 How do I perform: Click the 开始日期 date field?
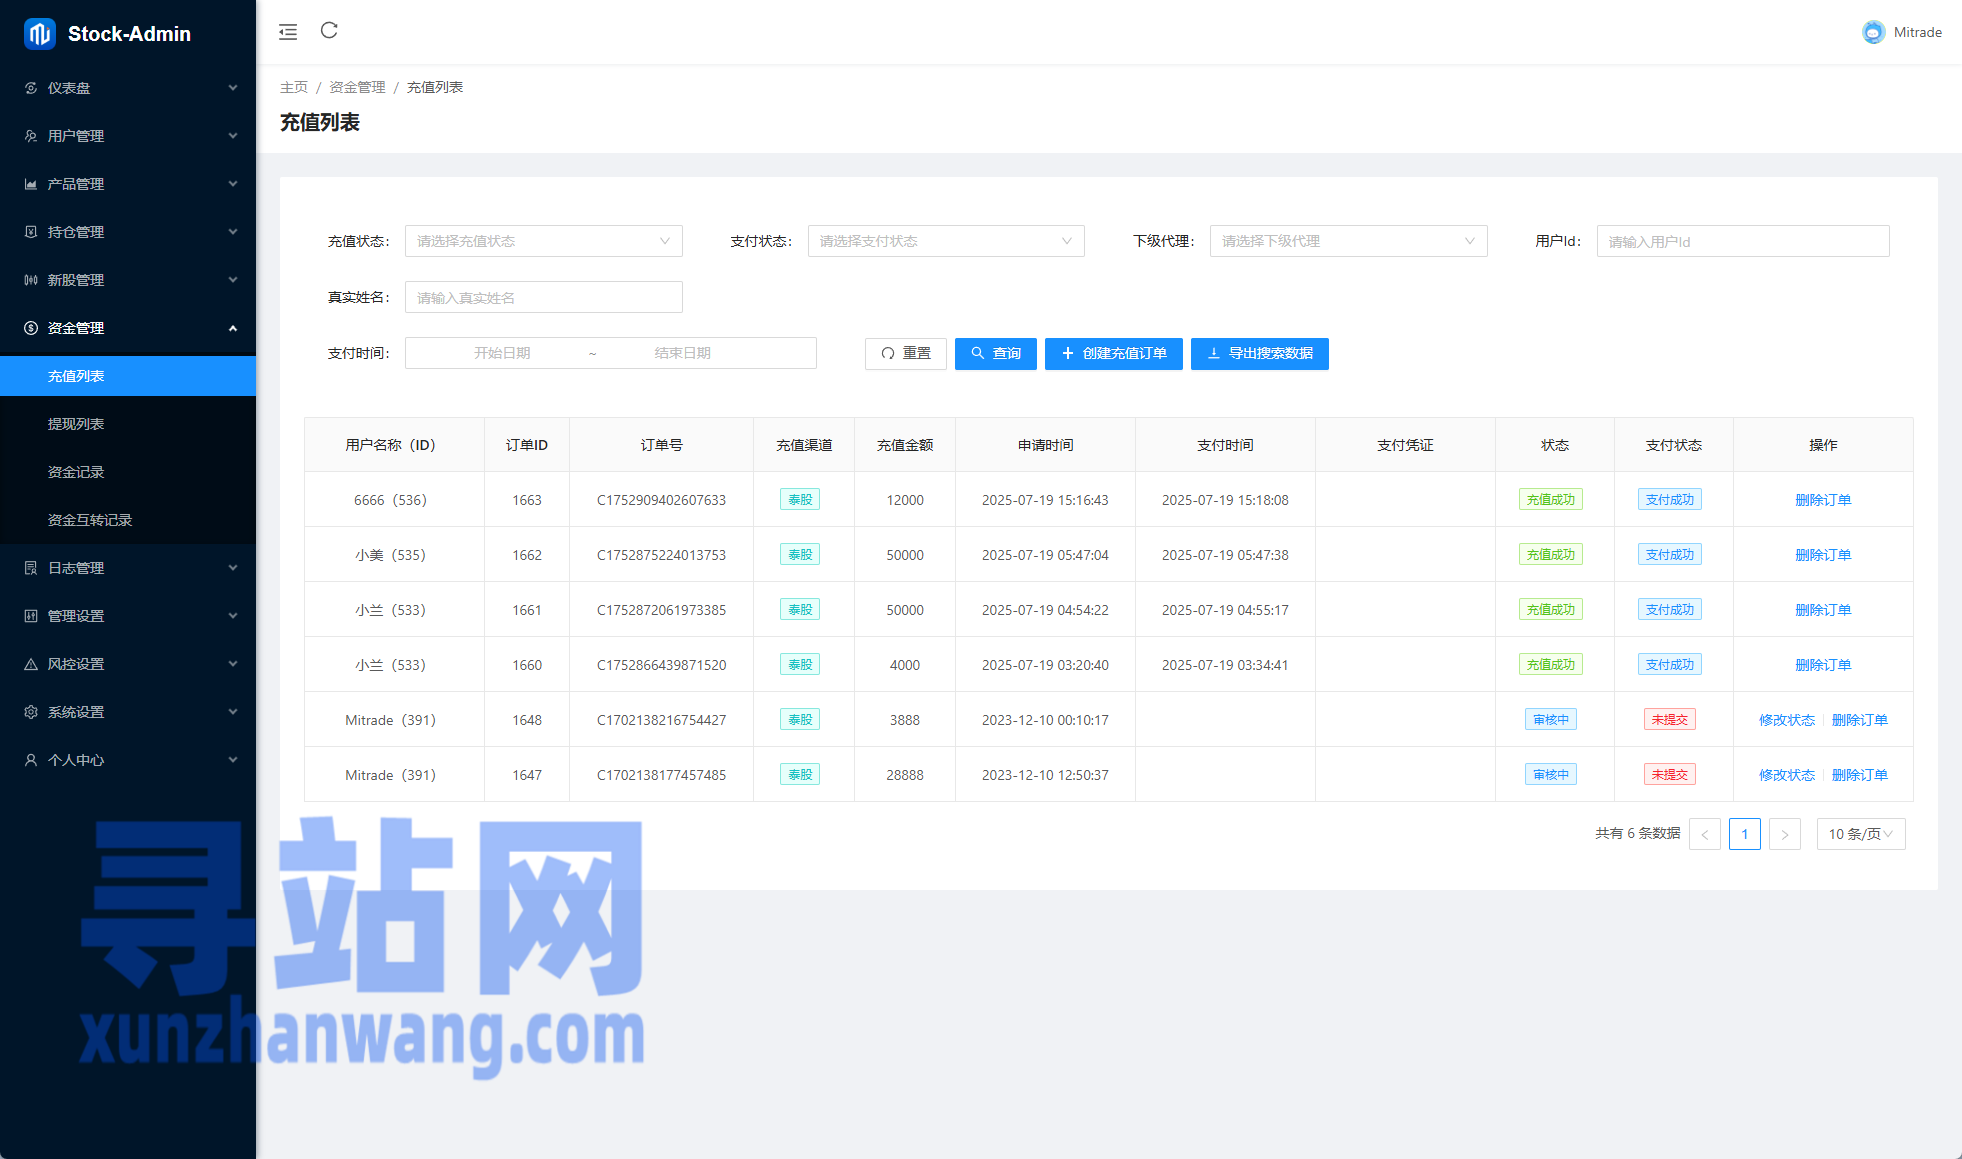point(502,353)
